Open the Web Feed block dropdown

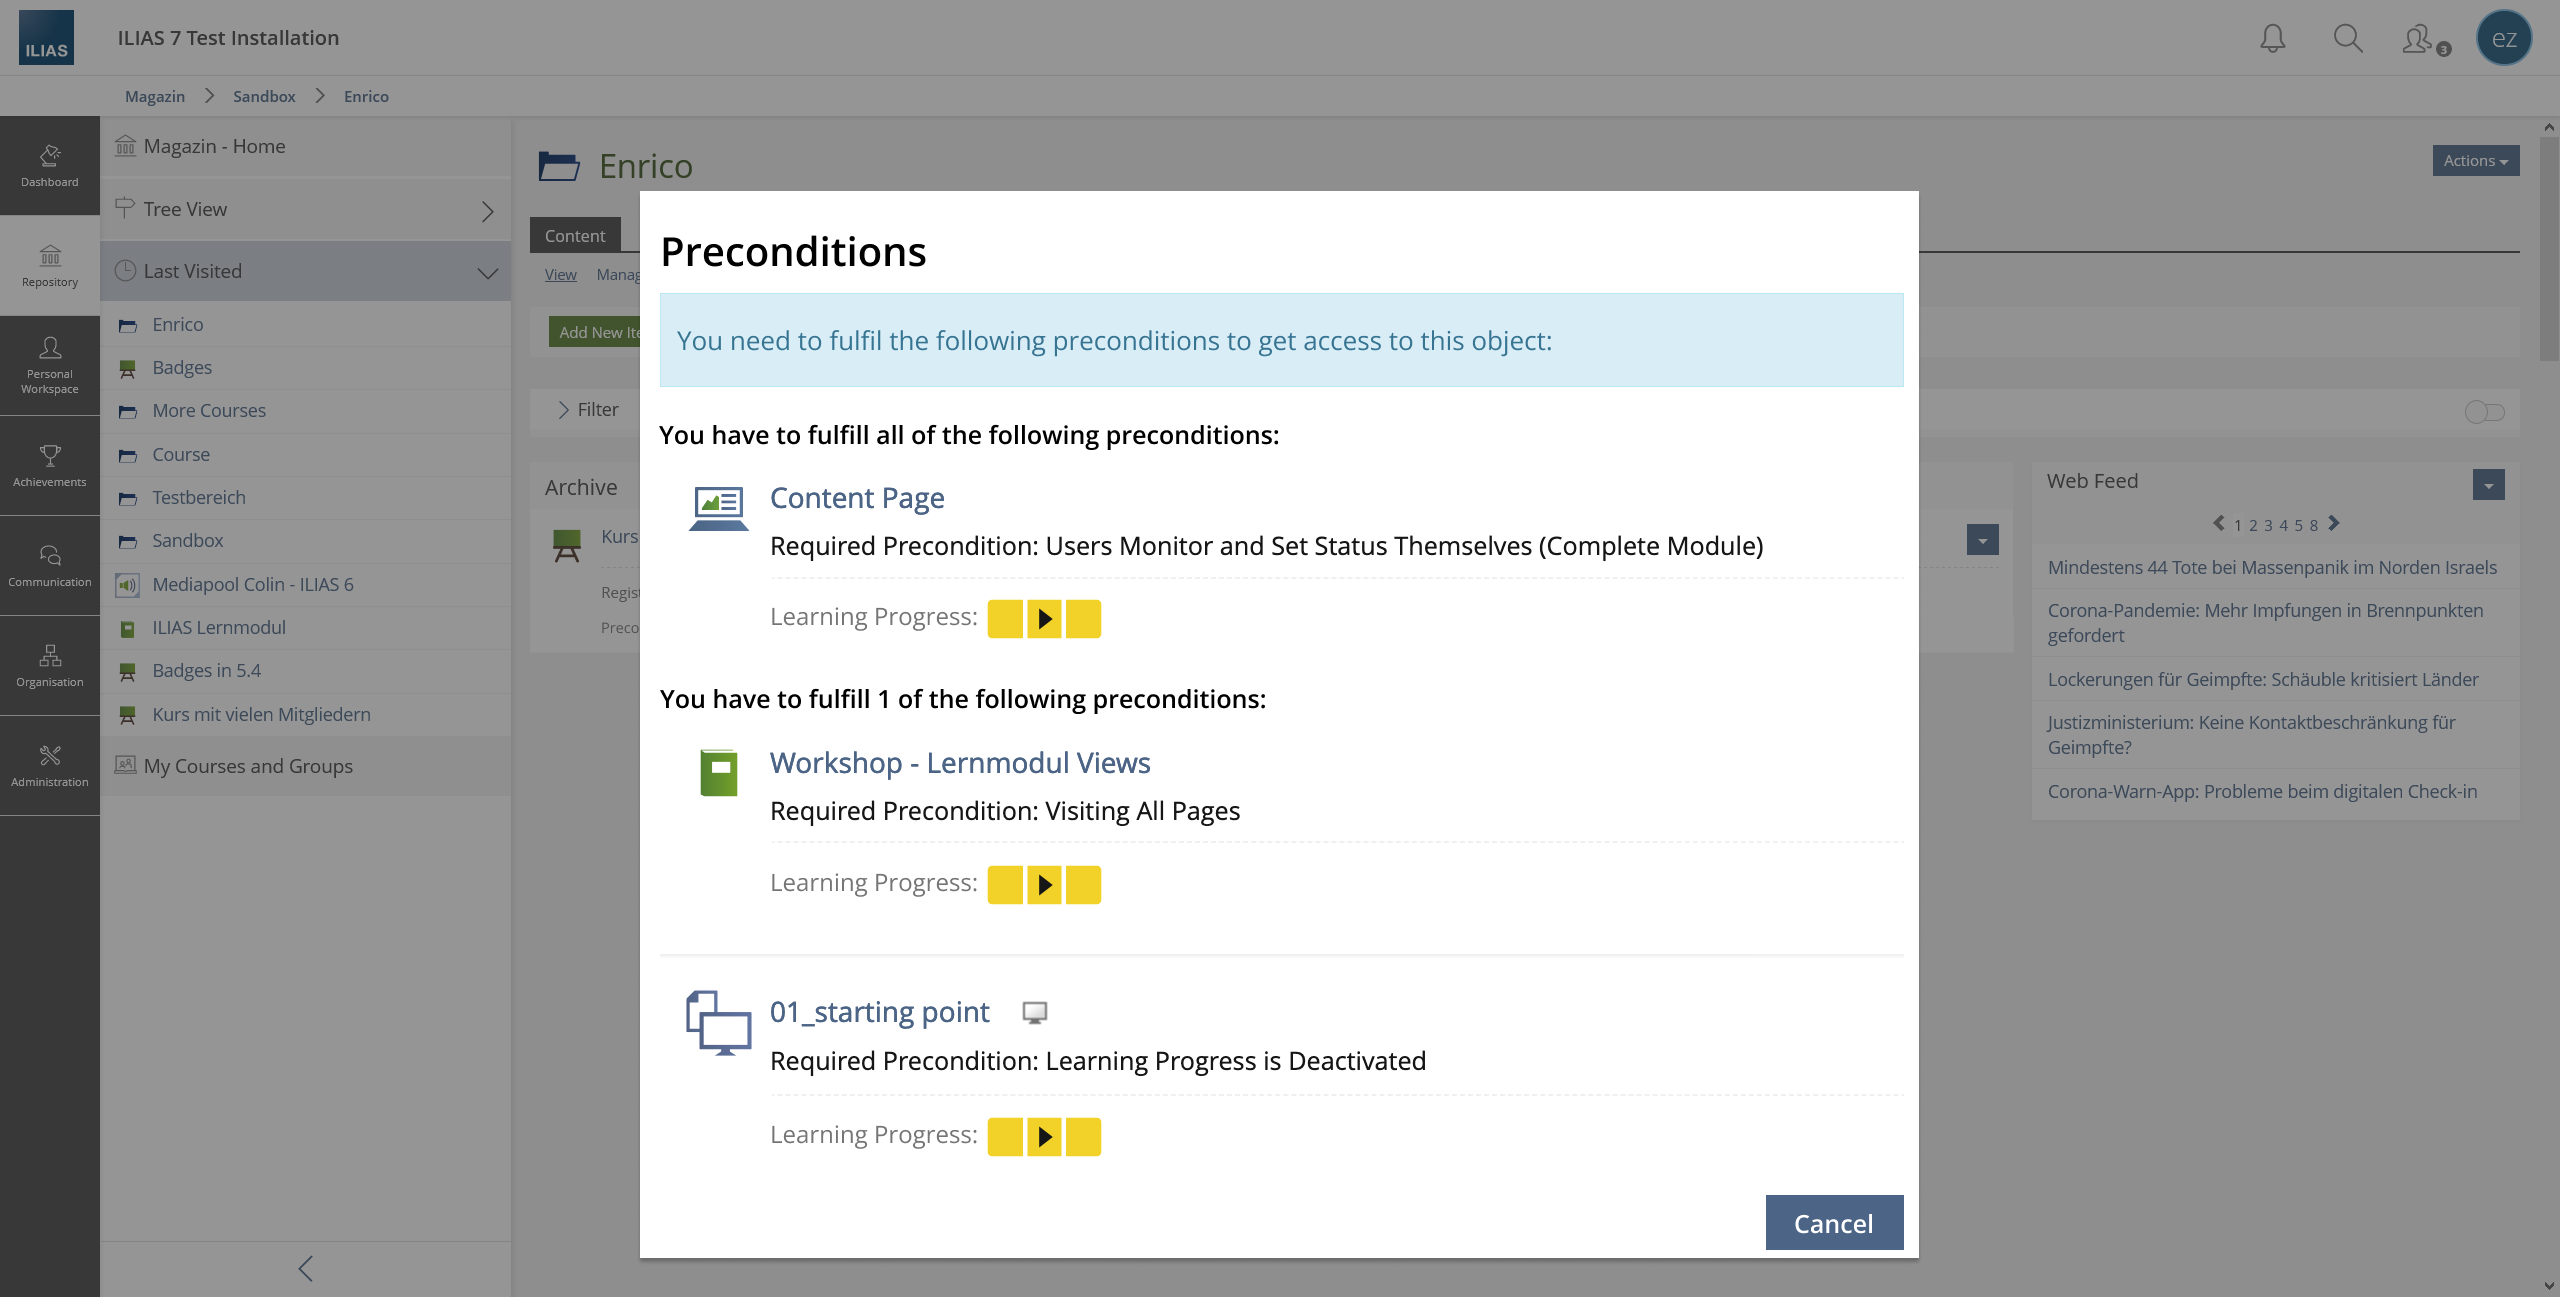tap(2488, 485)
